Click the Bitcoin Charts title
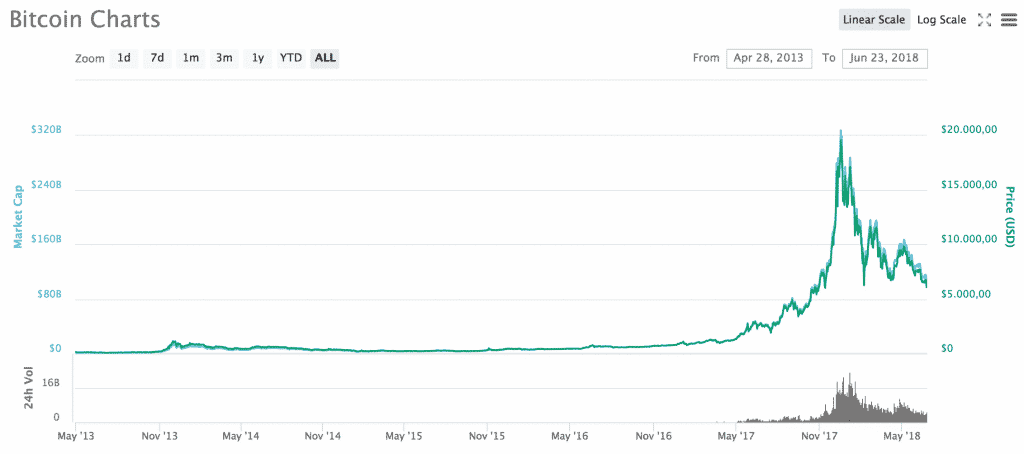 coord(84,19)
